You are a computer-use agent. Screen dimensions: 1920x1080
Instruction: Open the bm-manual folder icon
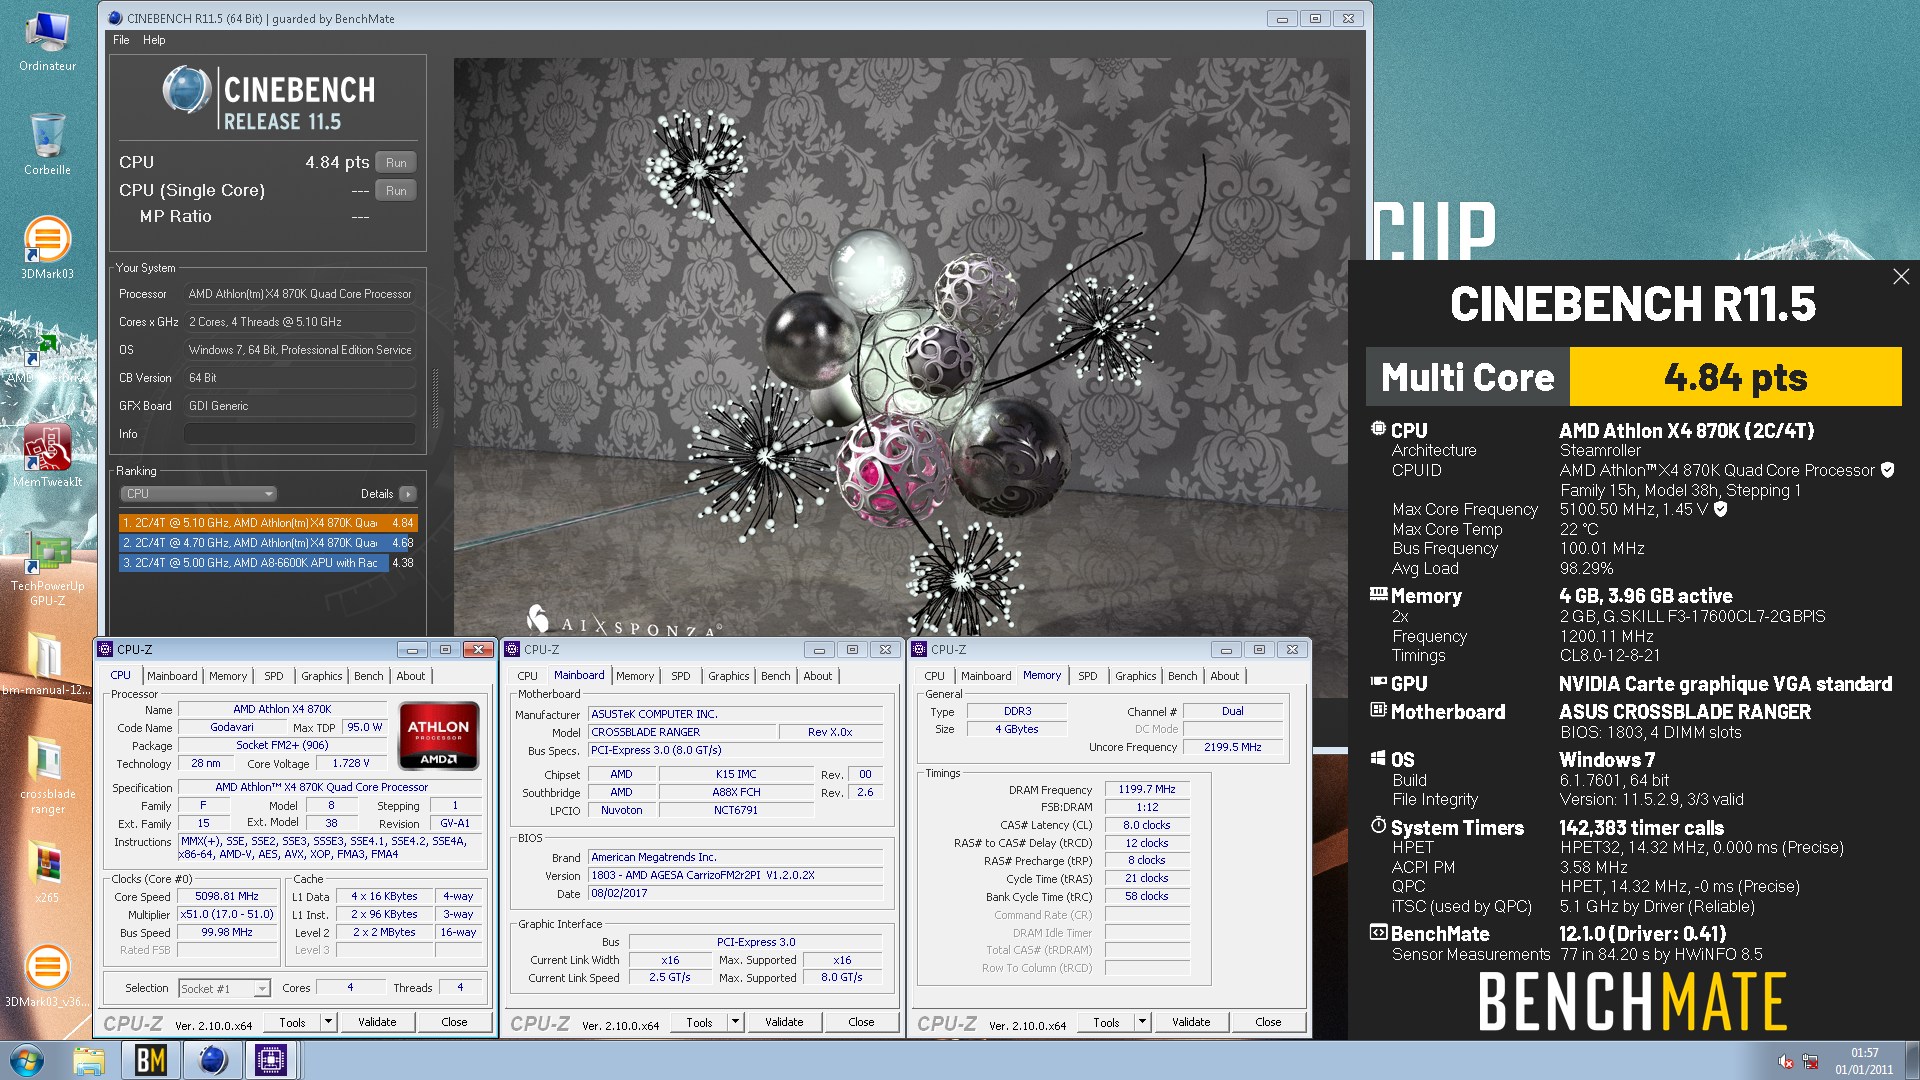pyautogui.click(x=47, y=664)
